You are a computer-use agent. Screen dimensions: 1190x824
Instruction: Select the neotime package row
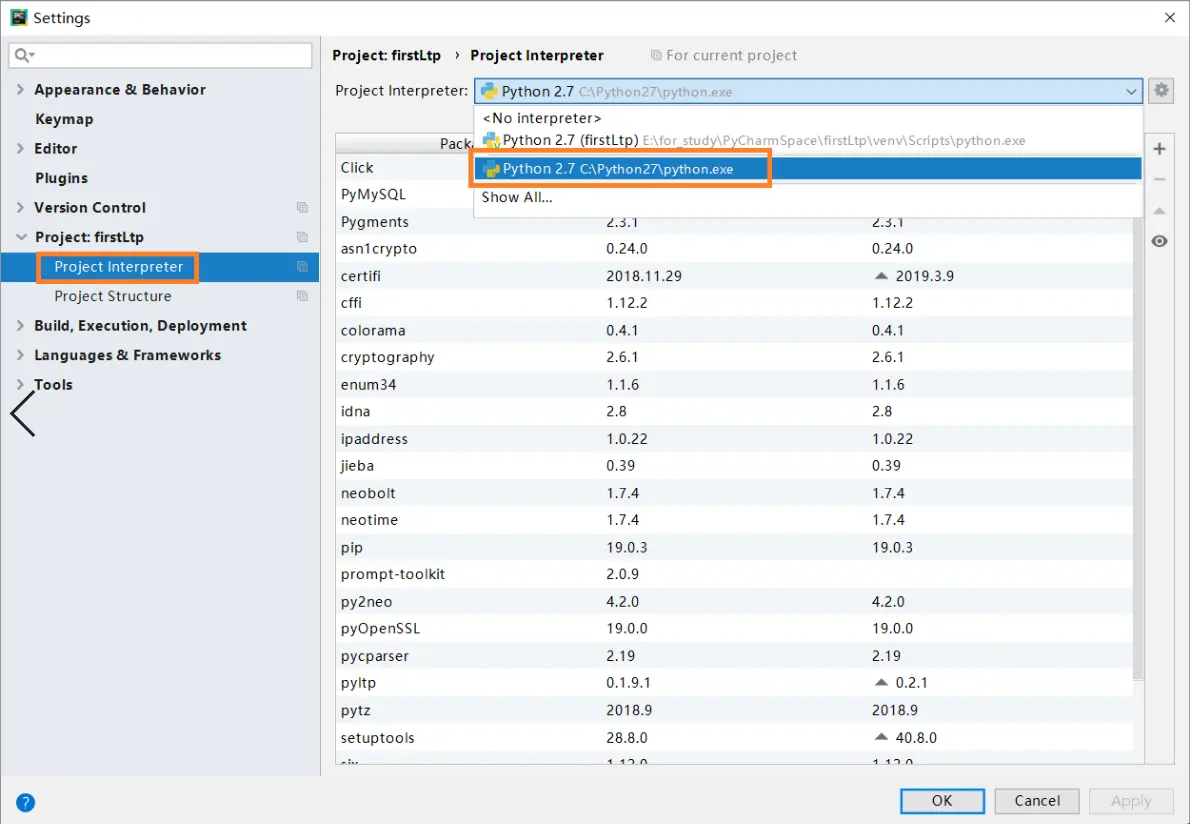735,520
